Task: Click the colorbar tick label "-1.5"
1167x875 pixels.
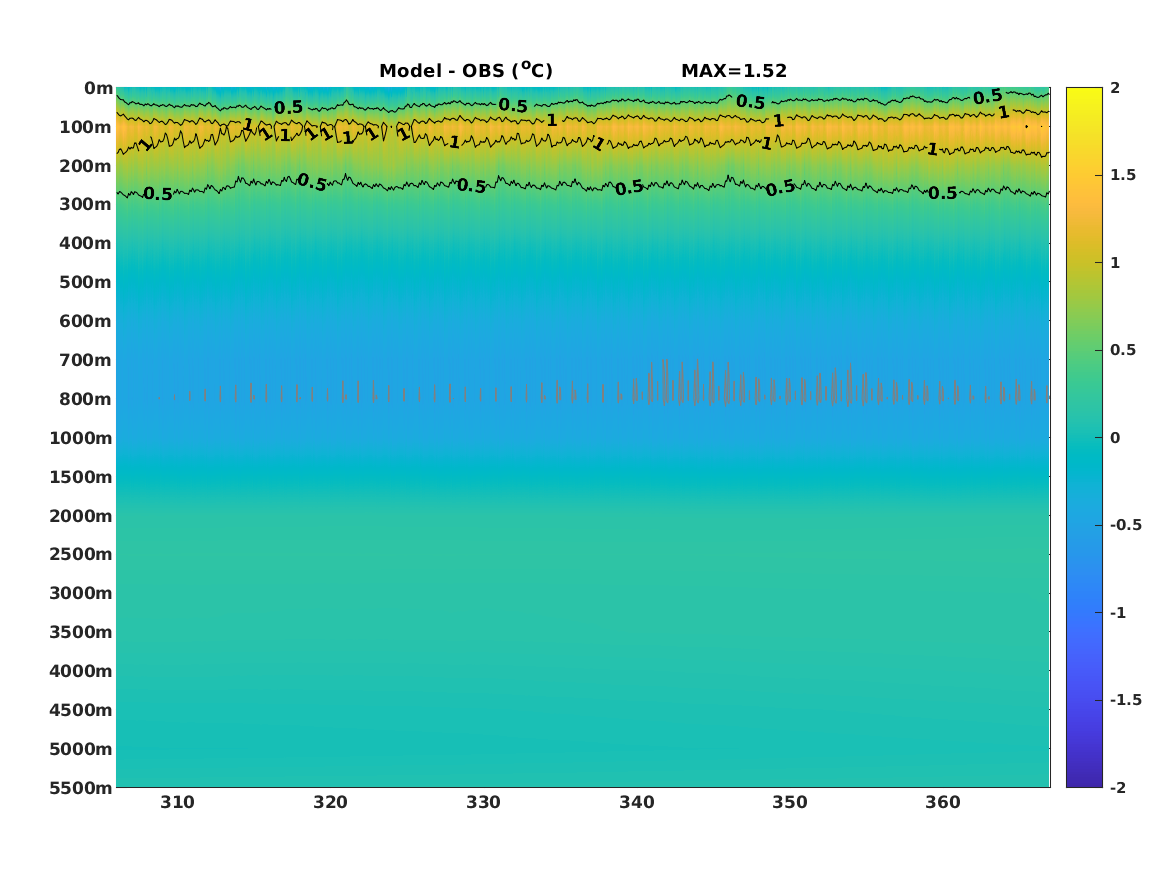Action: click(1125, 699)
